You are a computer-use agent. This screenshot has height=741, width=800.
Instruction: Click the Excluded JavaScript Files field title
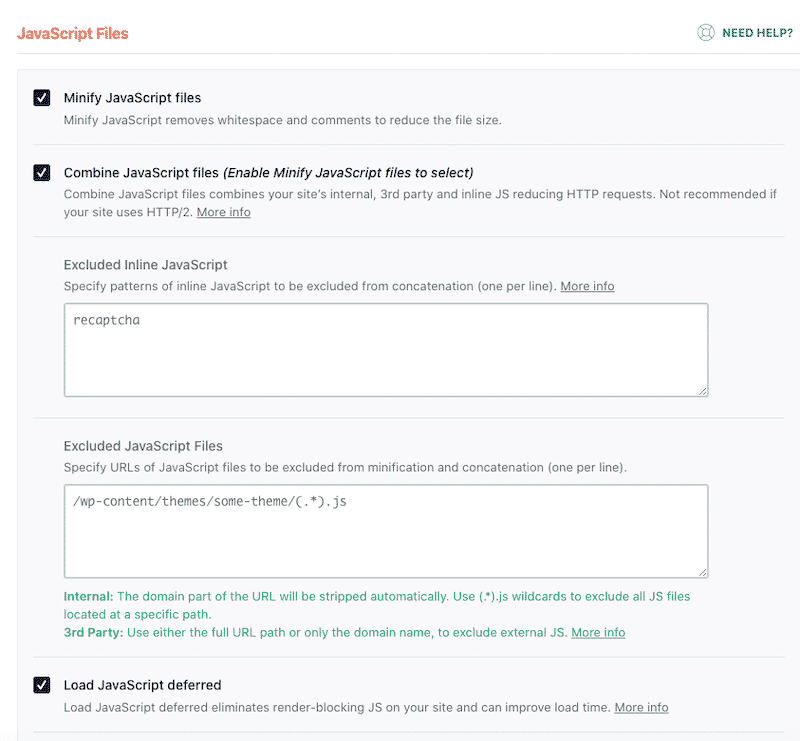143,446
